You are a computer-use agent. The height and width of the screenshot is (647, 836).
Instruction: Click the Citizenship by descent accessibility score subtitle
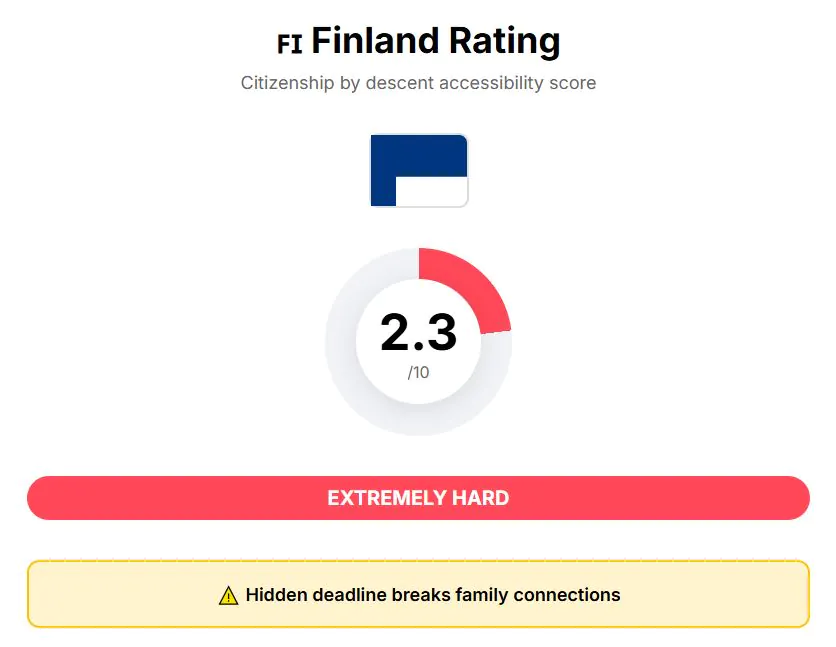coord(418,83)
